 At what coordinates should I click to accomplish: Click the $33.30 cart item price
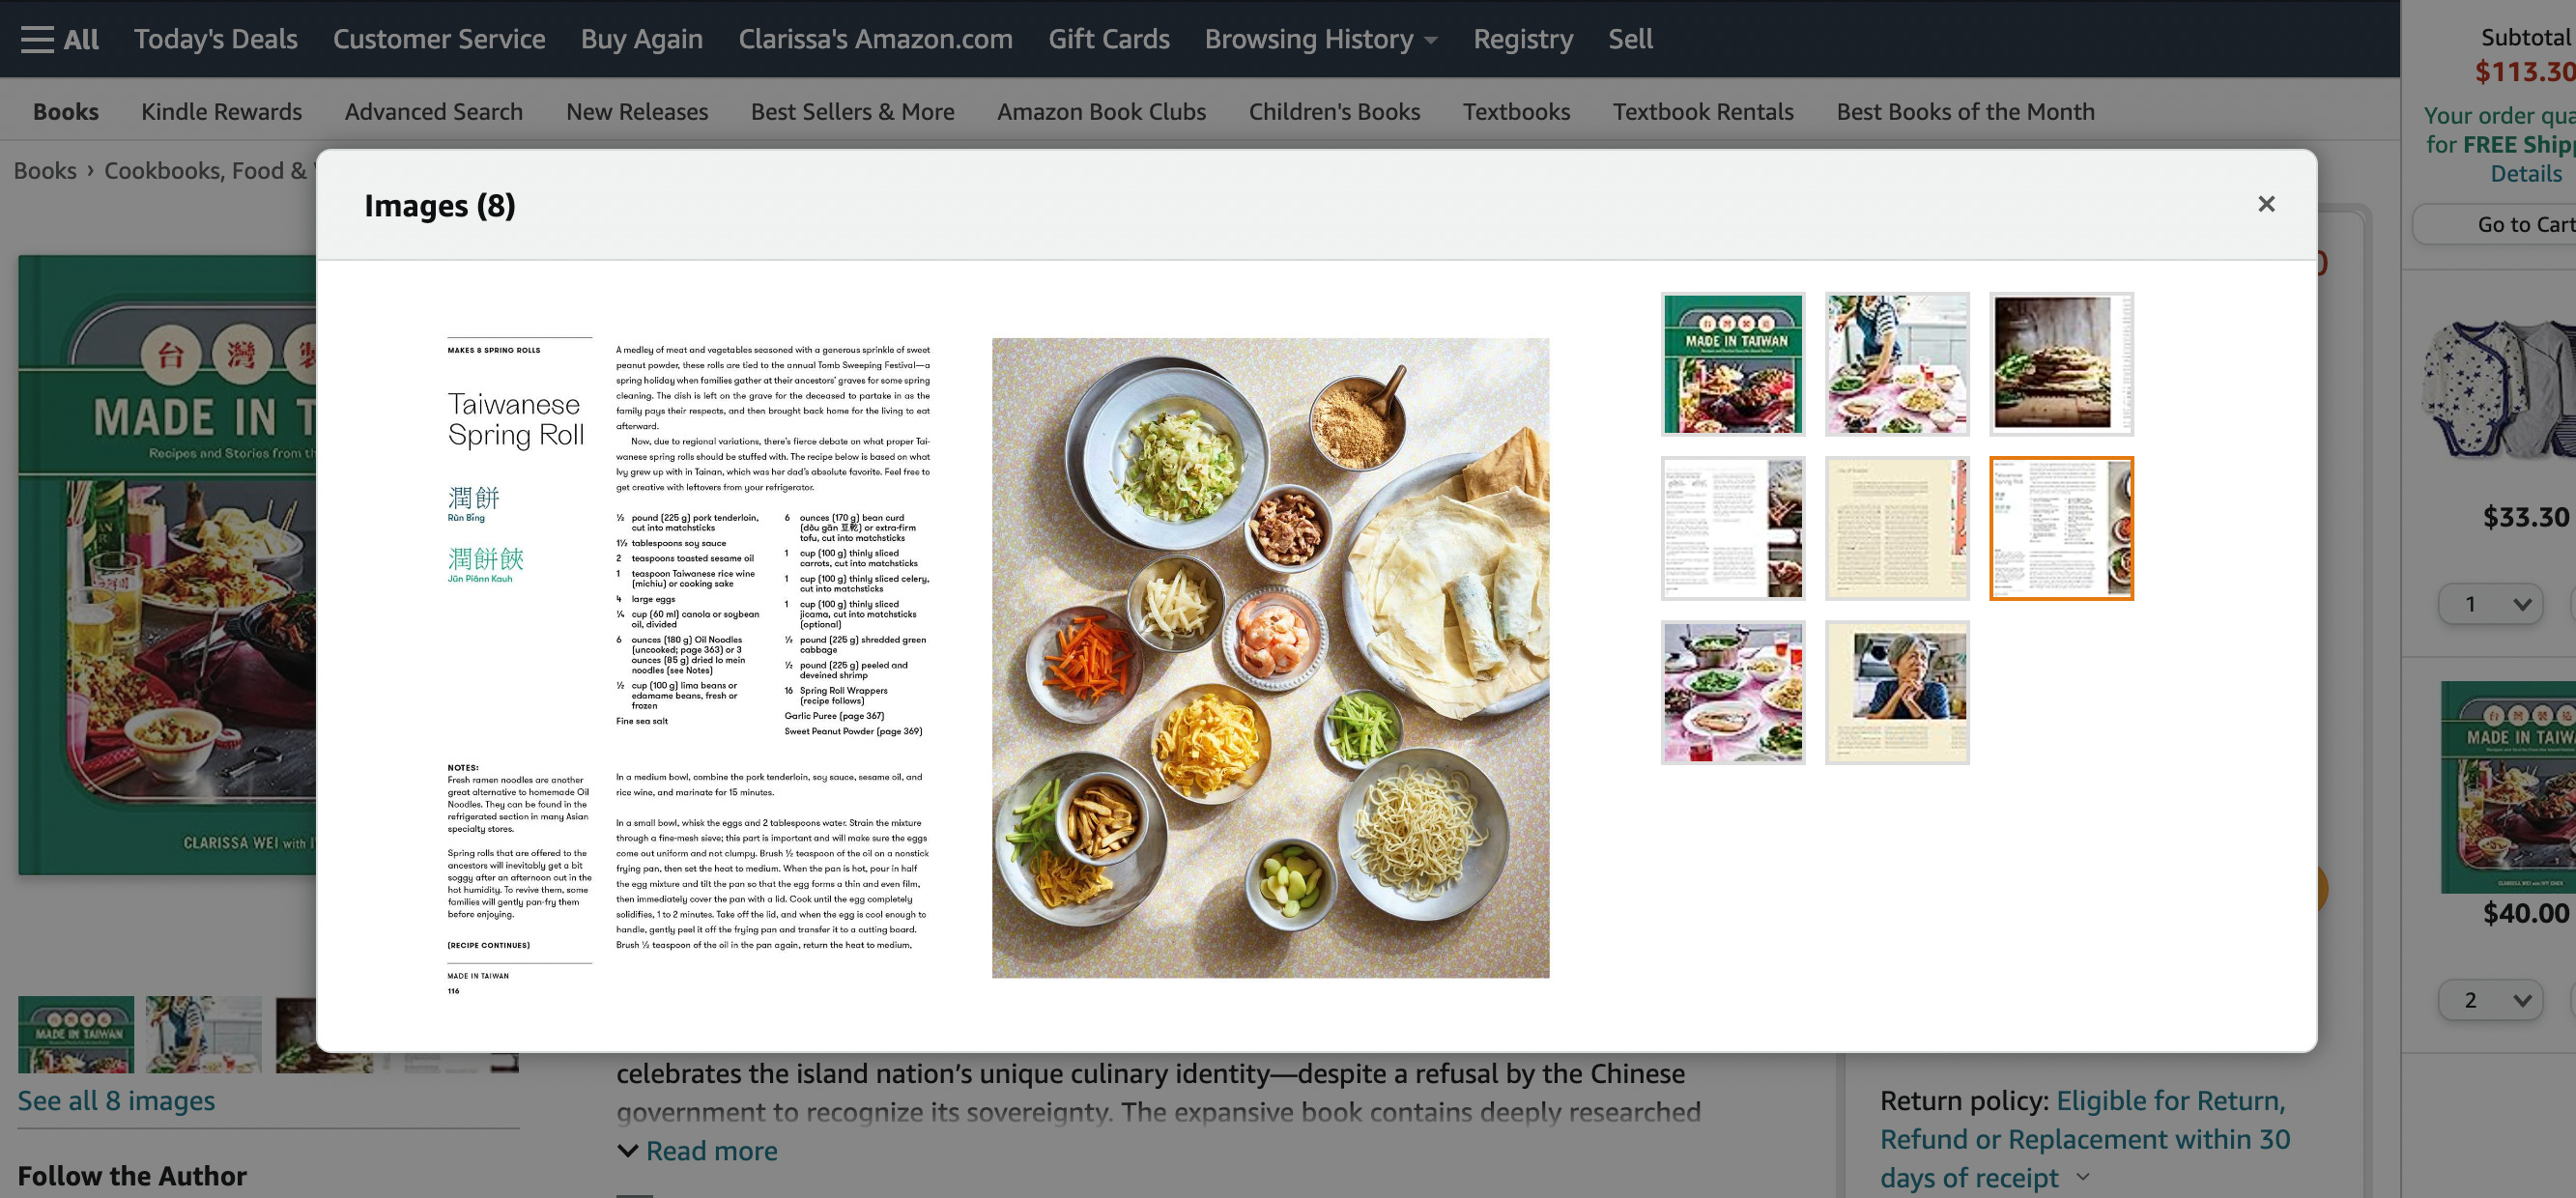tap(2526, 517)
